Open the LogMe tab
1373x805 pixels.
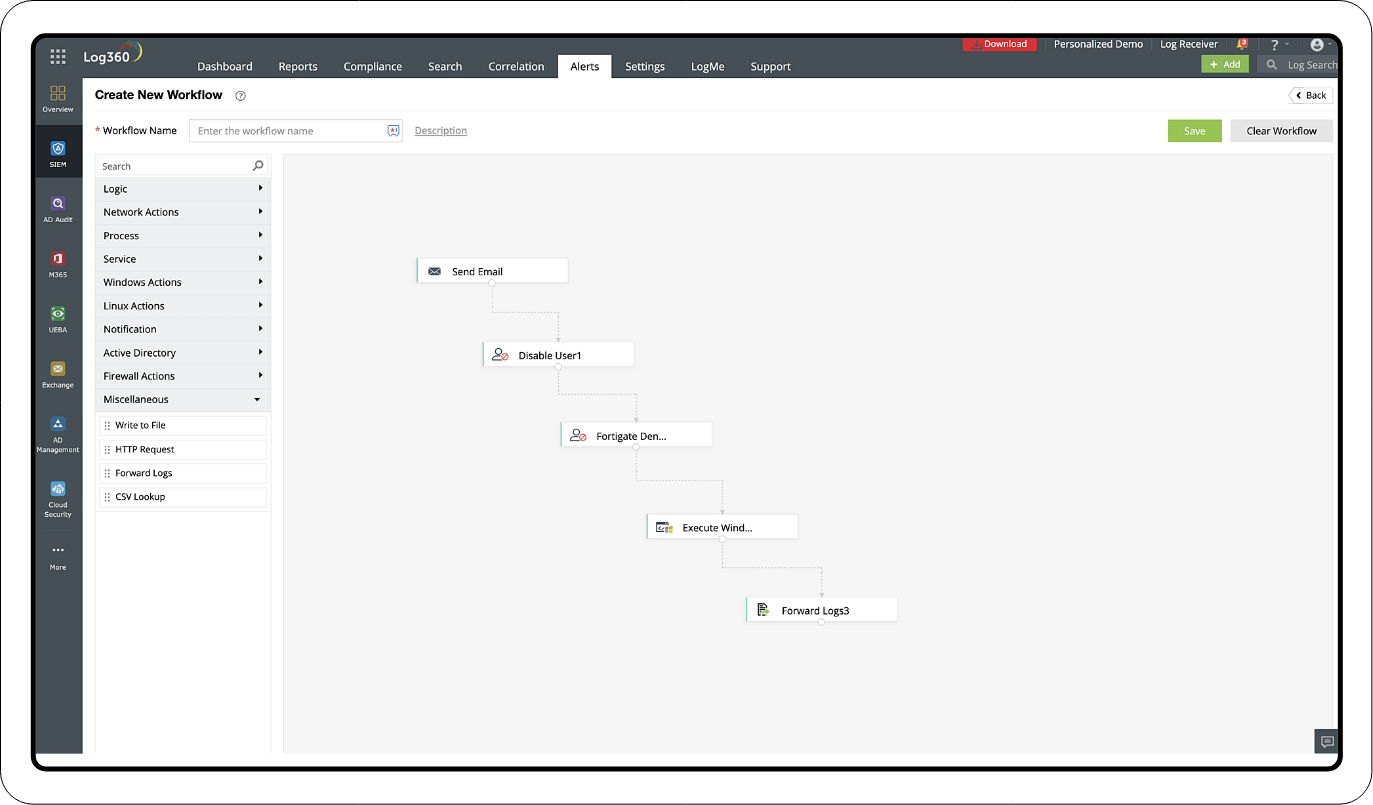point(708,66)
